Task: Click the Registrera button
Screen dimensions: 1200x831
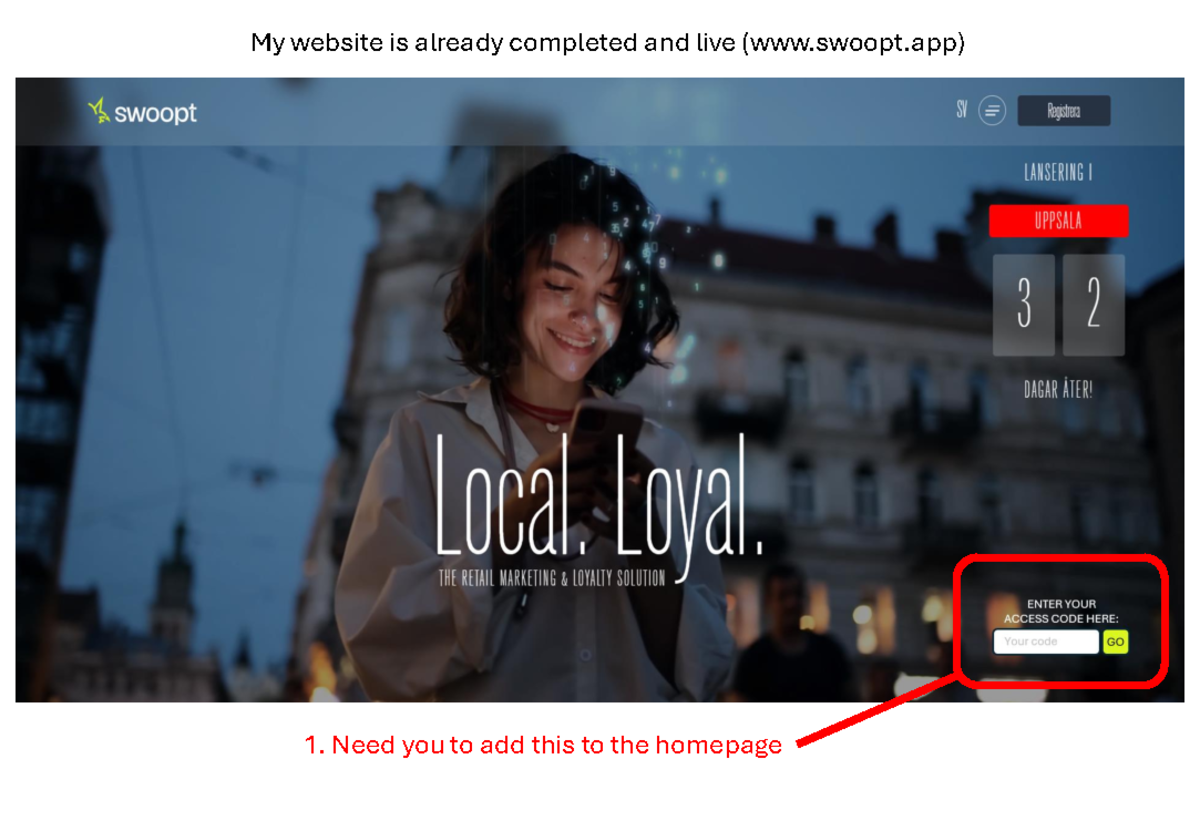Action: click(x=1063, y=111)
